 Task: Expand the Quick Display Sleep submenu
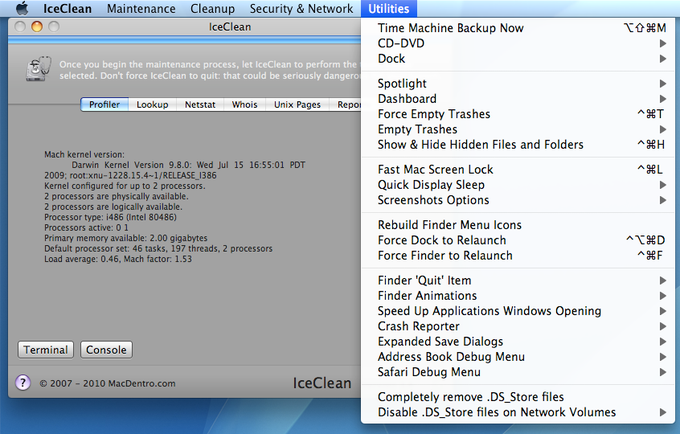click(x=519, y=185)
